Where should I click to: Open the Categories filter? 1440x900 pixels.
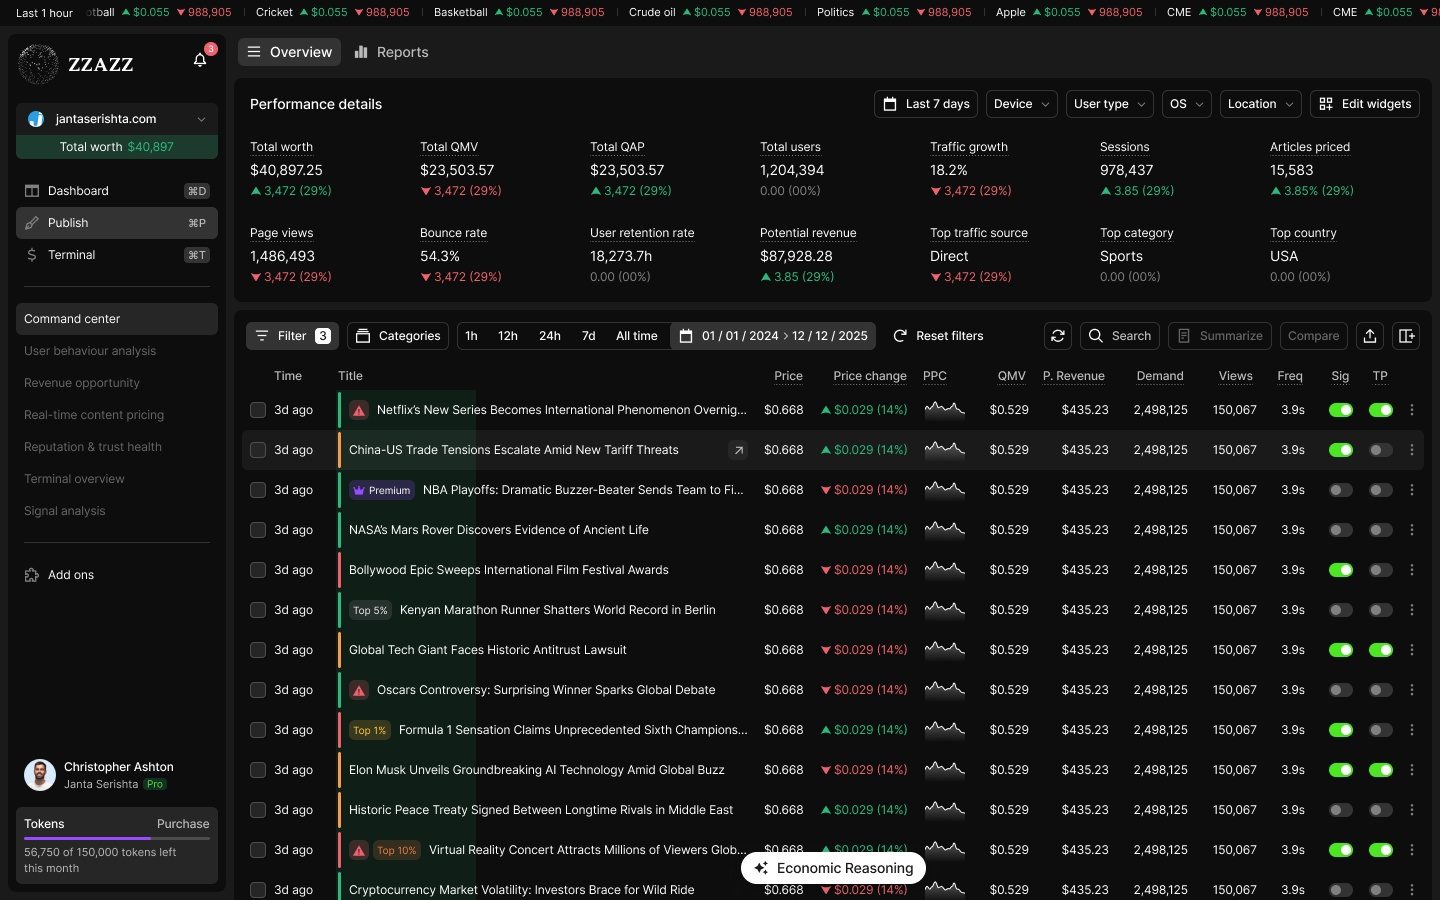point(397,336)
